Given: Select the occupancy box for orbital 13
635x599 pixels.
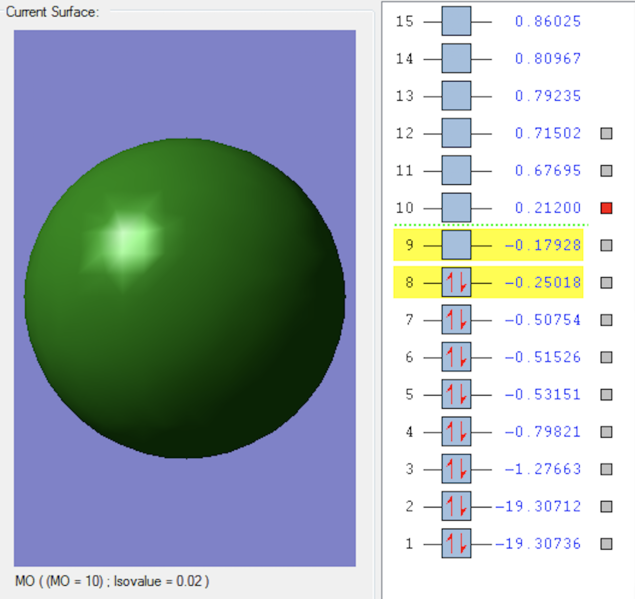Looking at the screenshot, I should pos(456,96).
